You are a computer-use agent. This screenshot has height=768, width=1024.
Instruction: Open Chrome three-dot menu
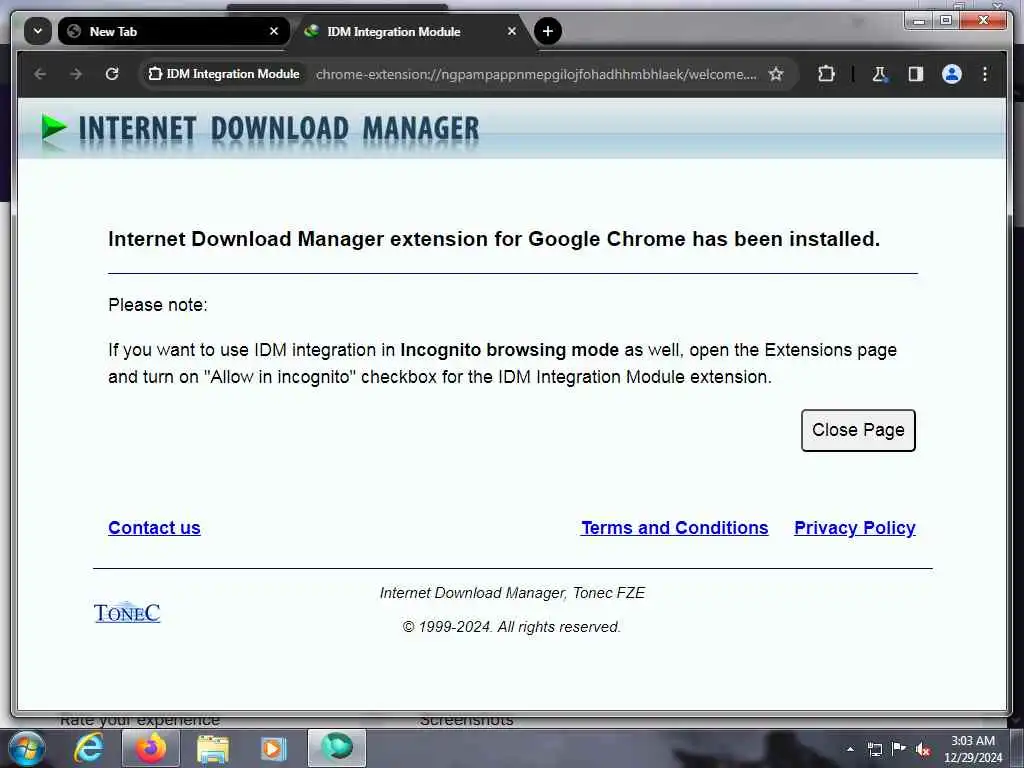pyautogui.click(x=985, y=74)
